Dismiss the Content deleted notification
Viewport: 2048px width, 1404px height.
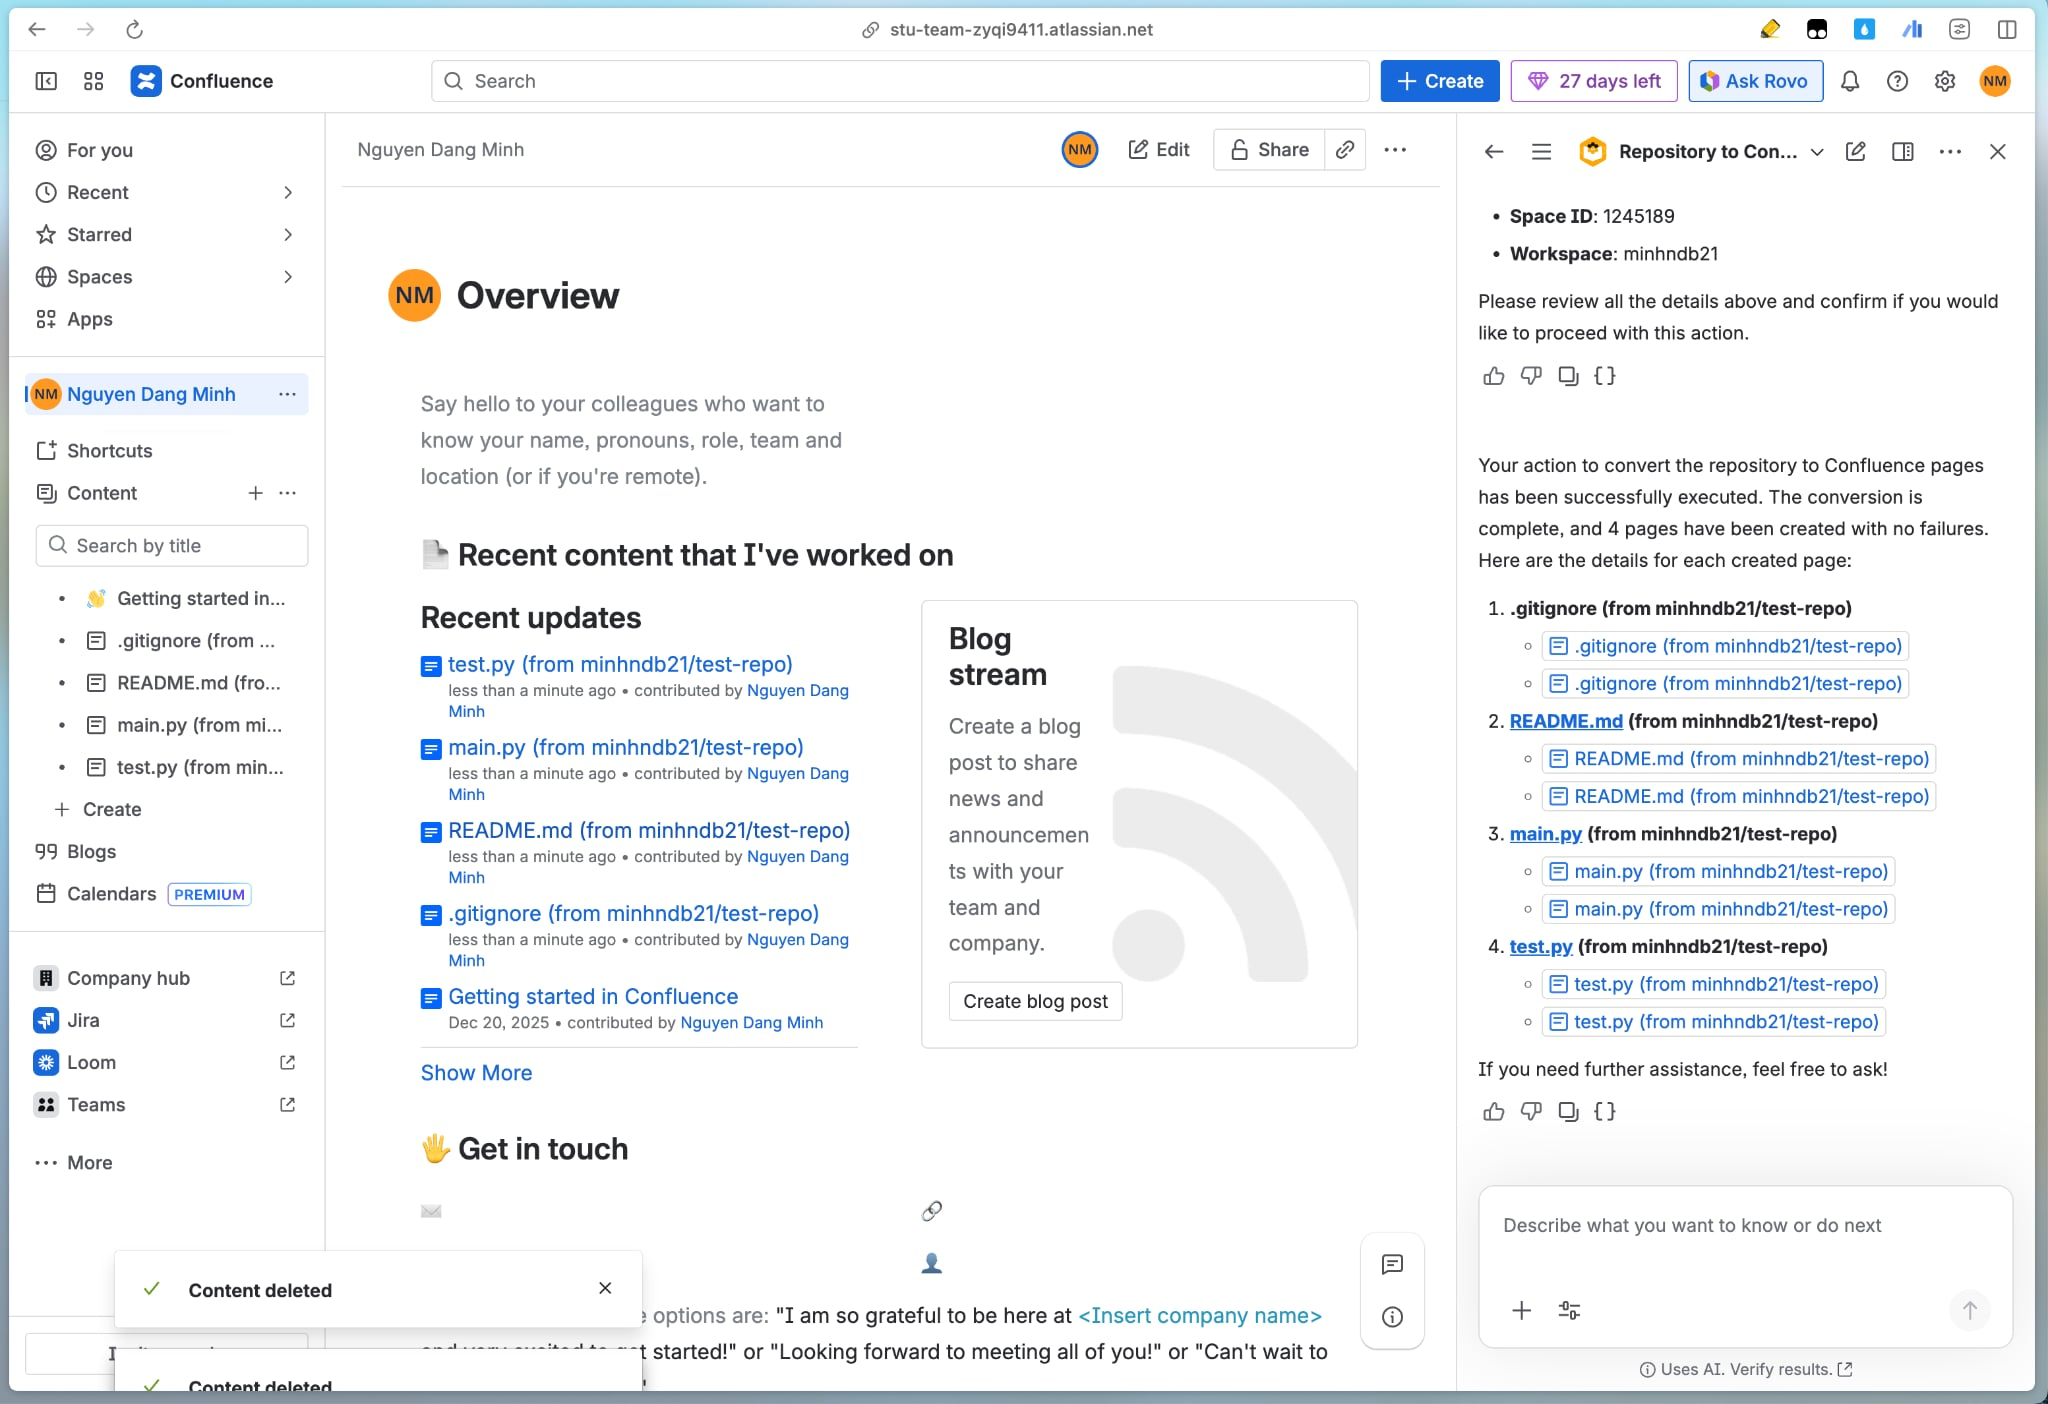tap(605, 1288)
